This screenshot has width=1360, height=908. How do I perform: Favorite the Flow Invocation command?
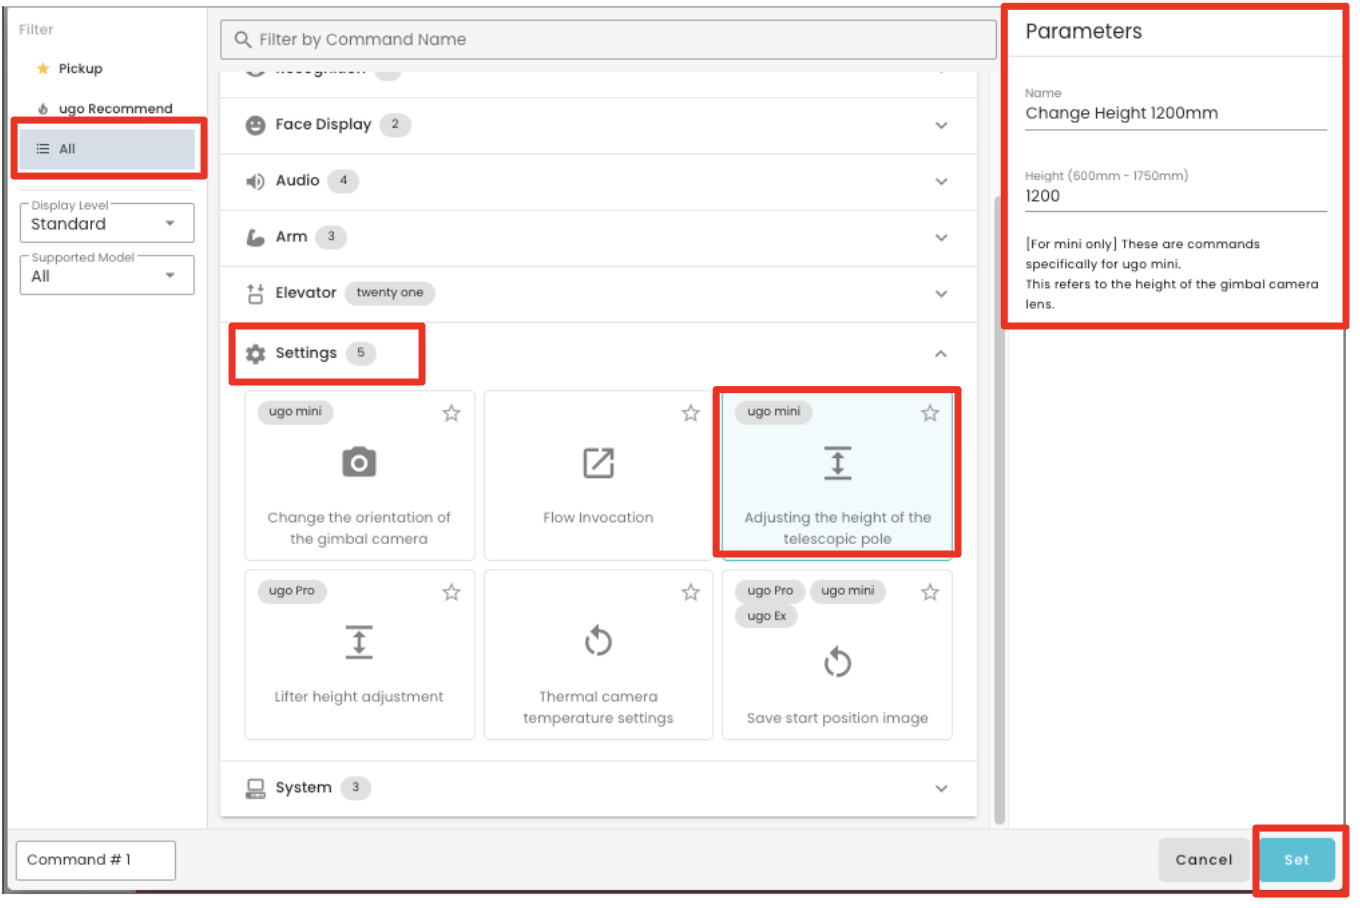pyautogui.click(x=691, y=413)
